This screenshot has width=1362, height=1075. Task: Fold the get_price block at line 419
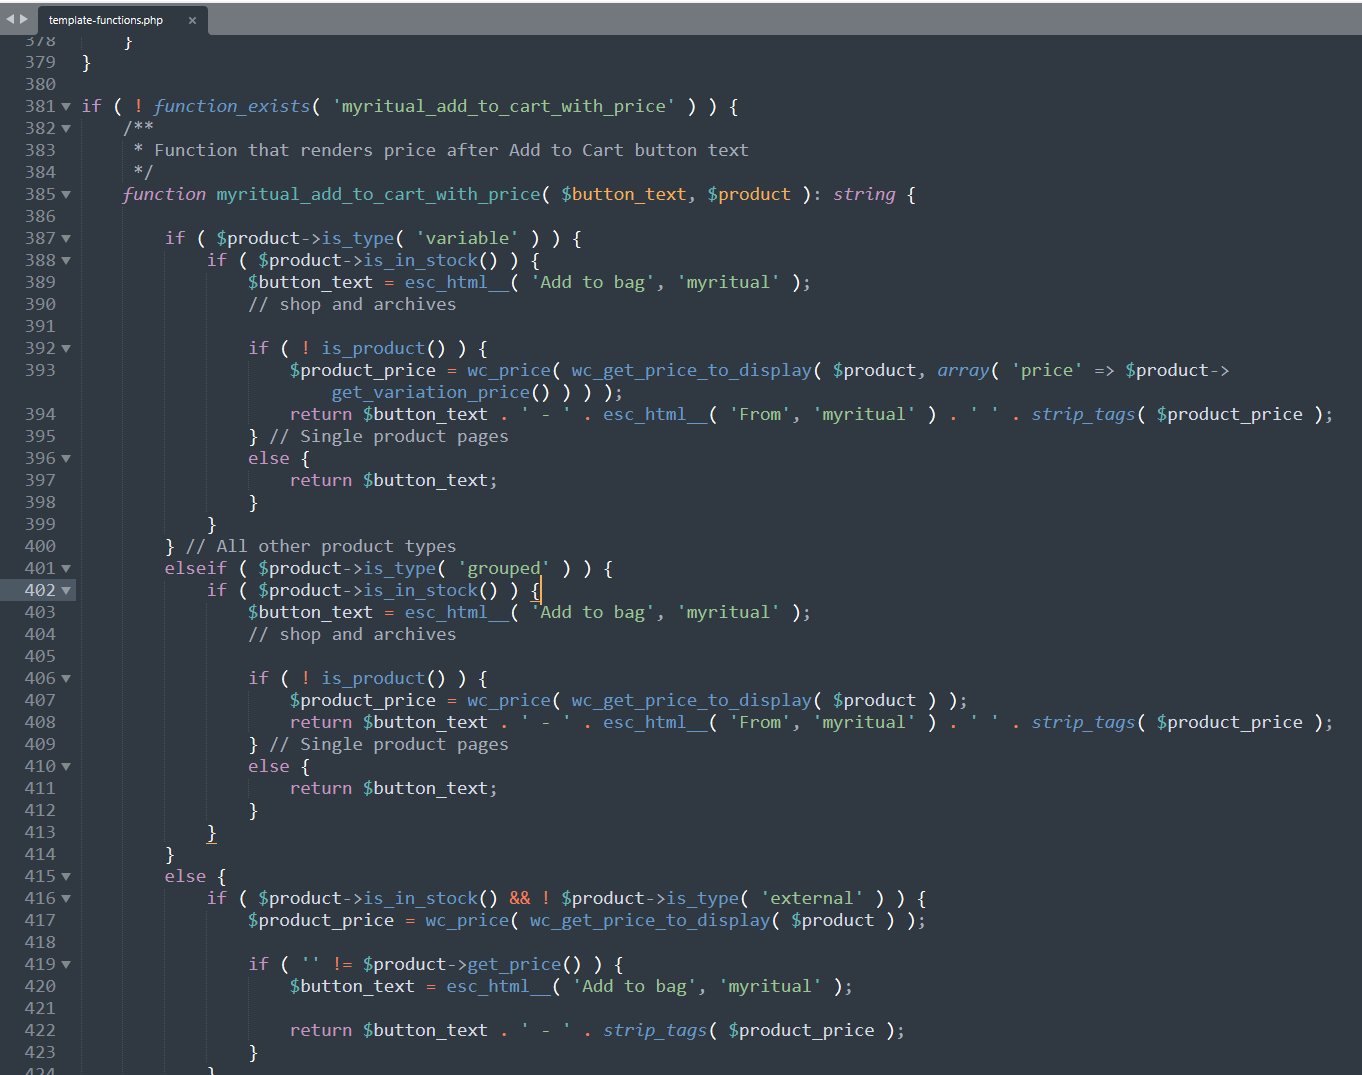66,964
